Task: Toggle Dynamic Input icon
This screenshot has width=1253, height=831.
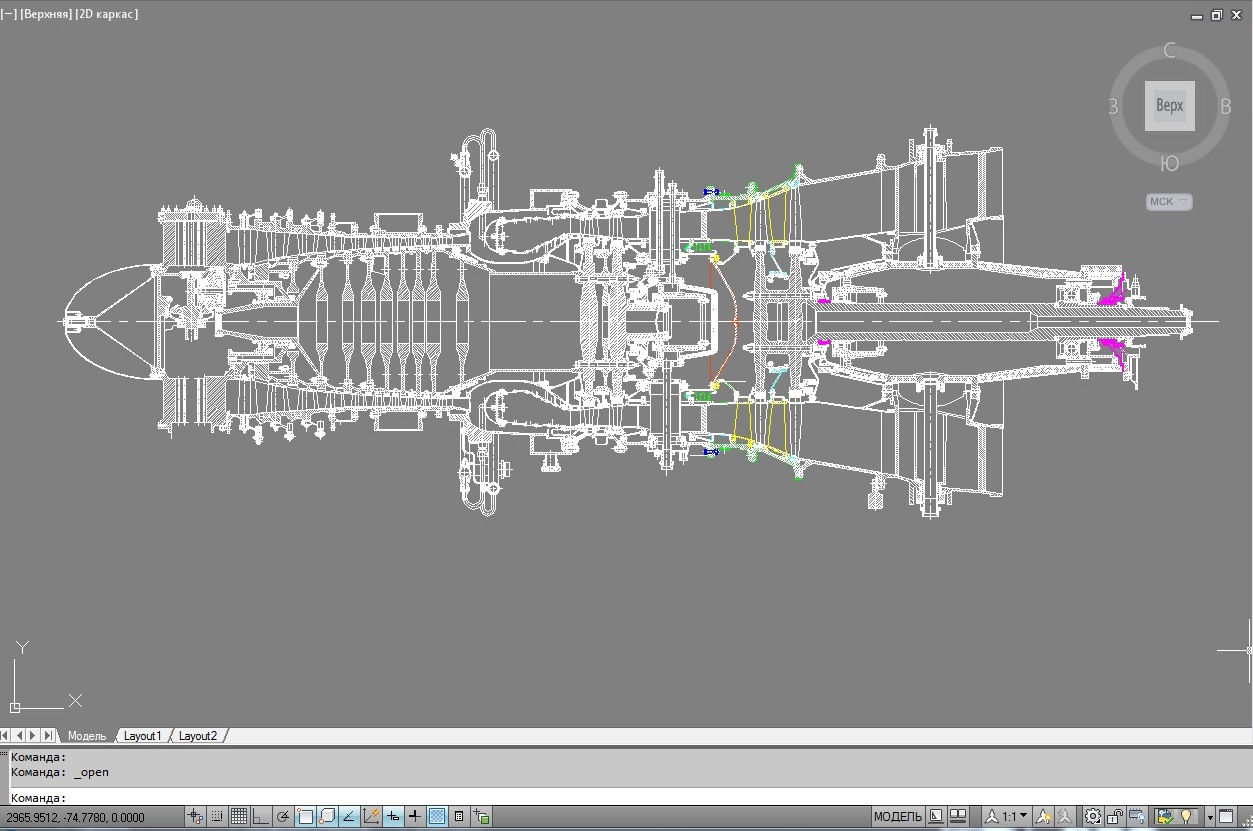Action: tap(393, 817)
